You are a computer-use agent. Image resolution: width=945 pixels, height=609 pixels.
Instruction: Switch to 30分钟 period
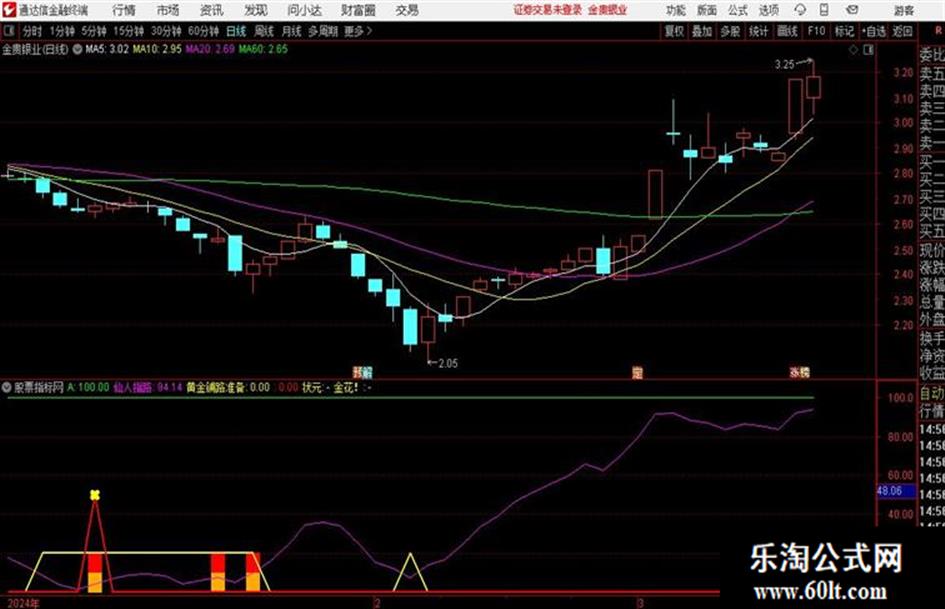pos(166,31)
